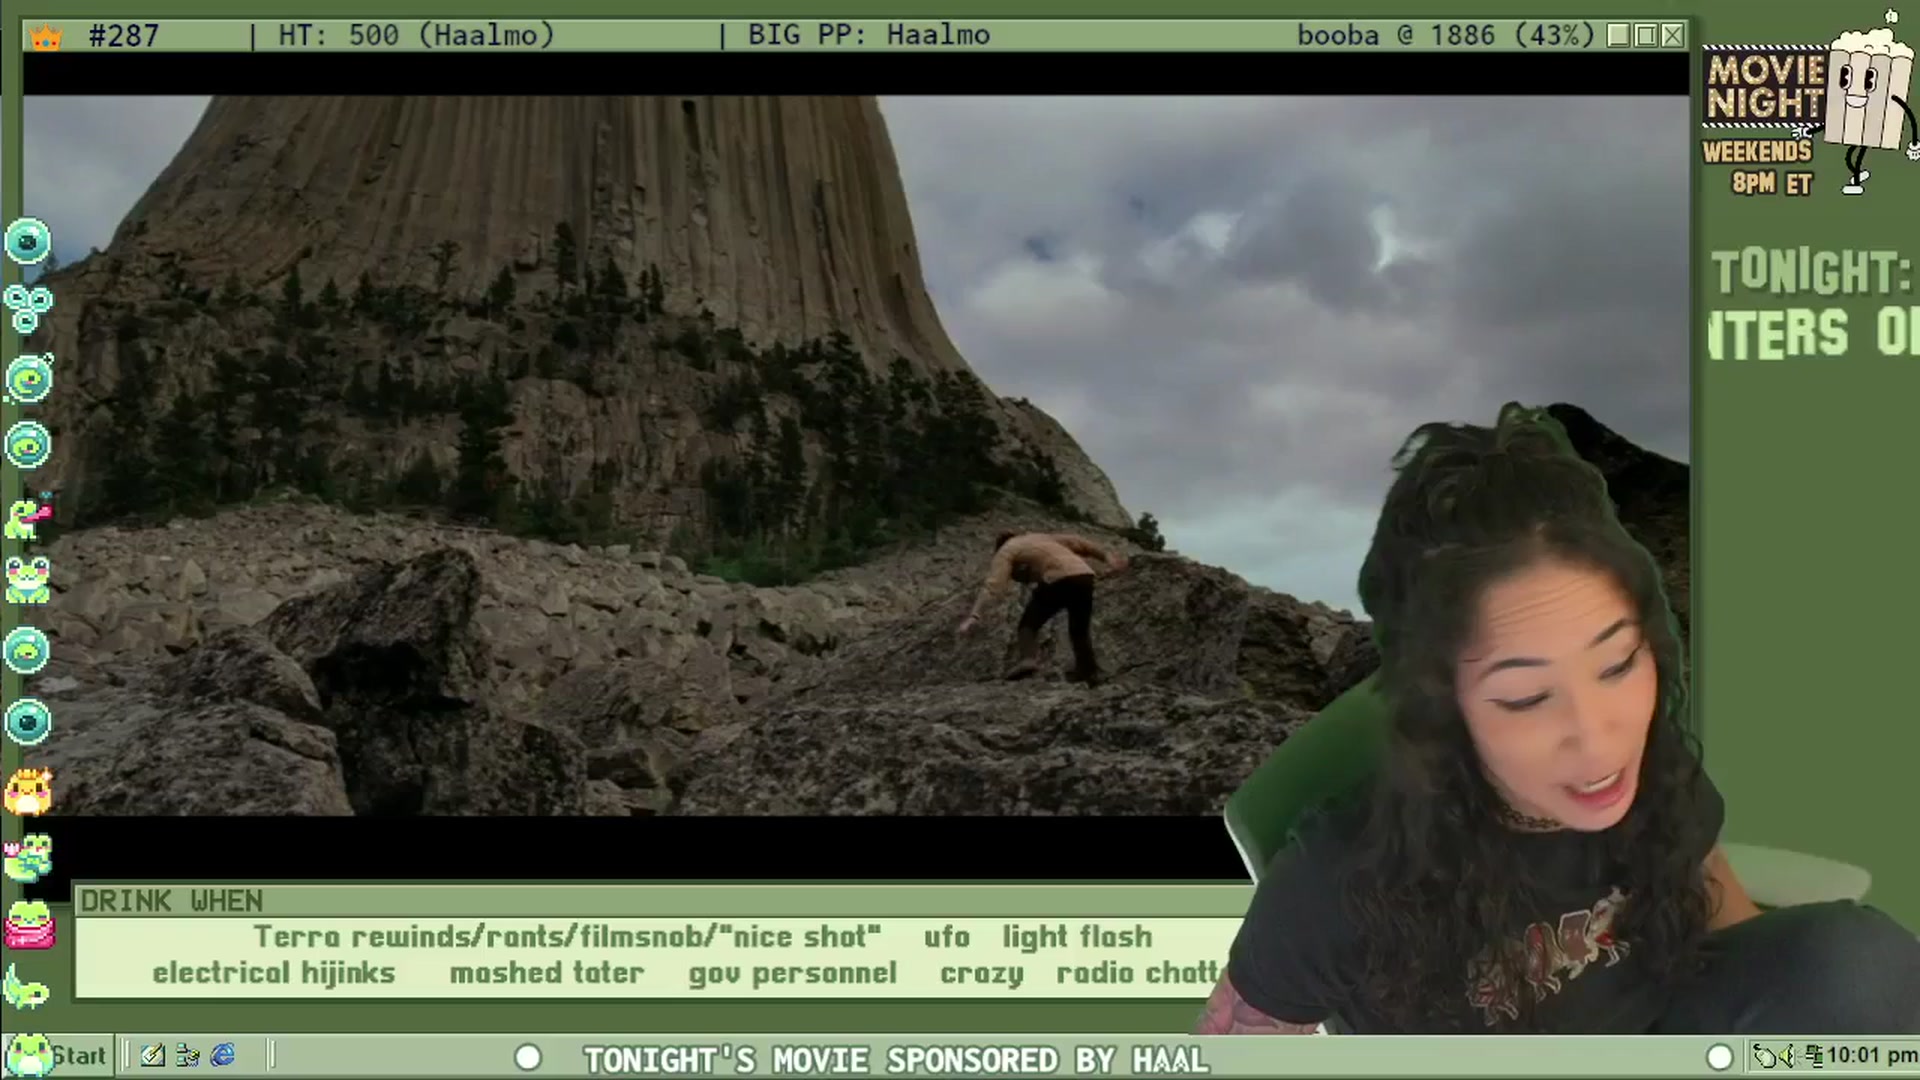The height and width of the screenshot is (1080, 1920).
Task: Click the 'light flash' drink rule
Action: [x=1077, y=937]
